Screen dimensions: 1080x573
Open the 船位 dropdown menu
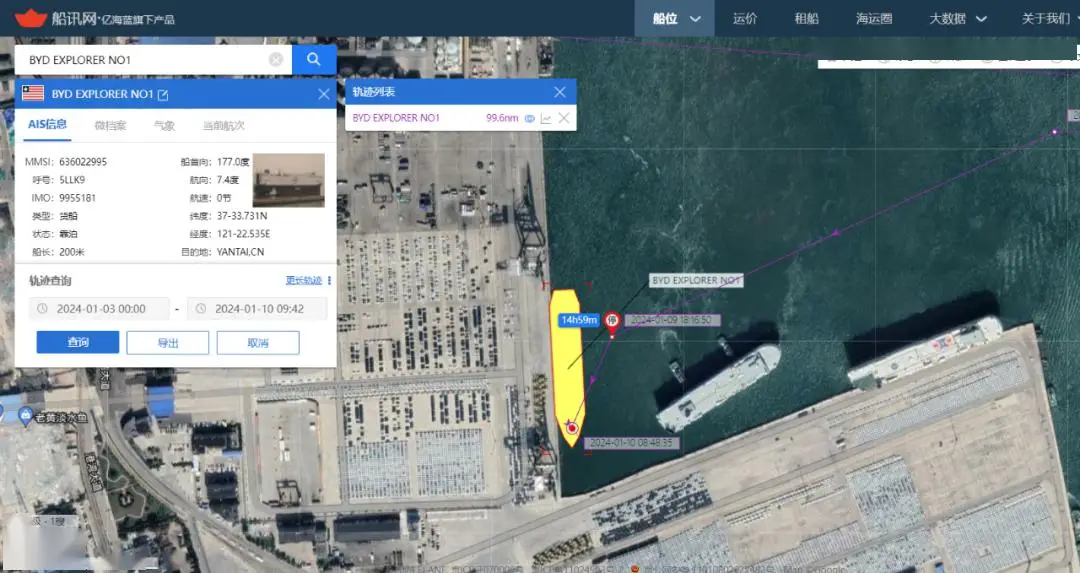(x=676, y=19)
